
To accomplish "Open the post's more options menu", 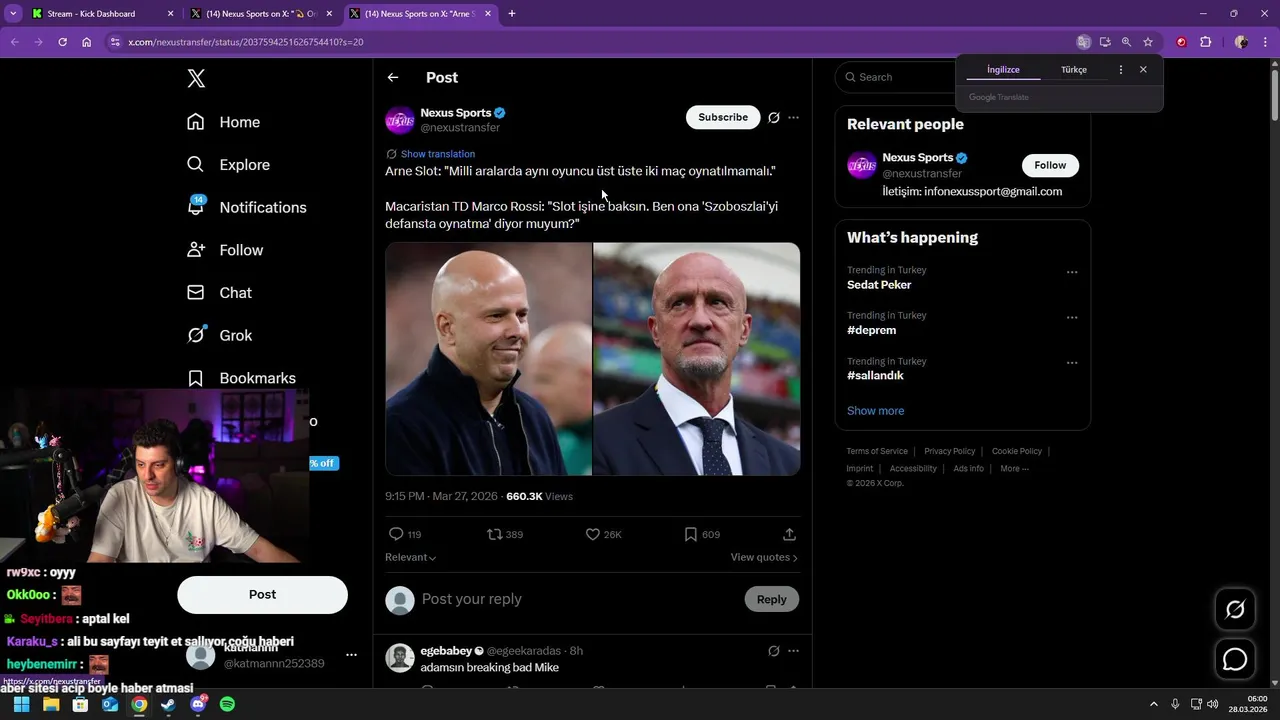I will click(793, 118).
